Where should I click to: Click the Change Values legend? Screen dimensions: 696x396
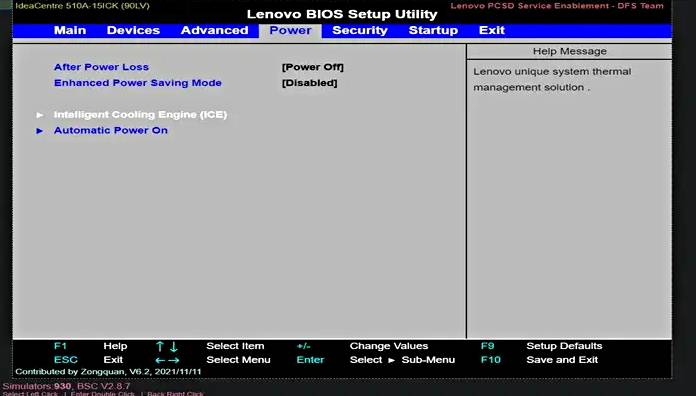(x=389, y=346)
